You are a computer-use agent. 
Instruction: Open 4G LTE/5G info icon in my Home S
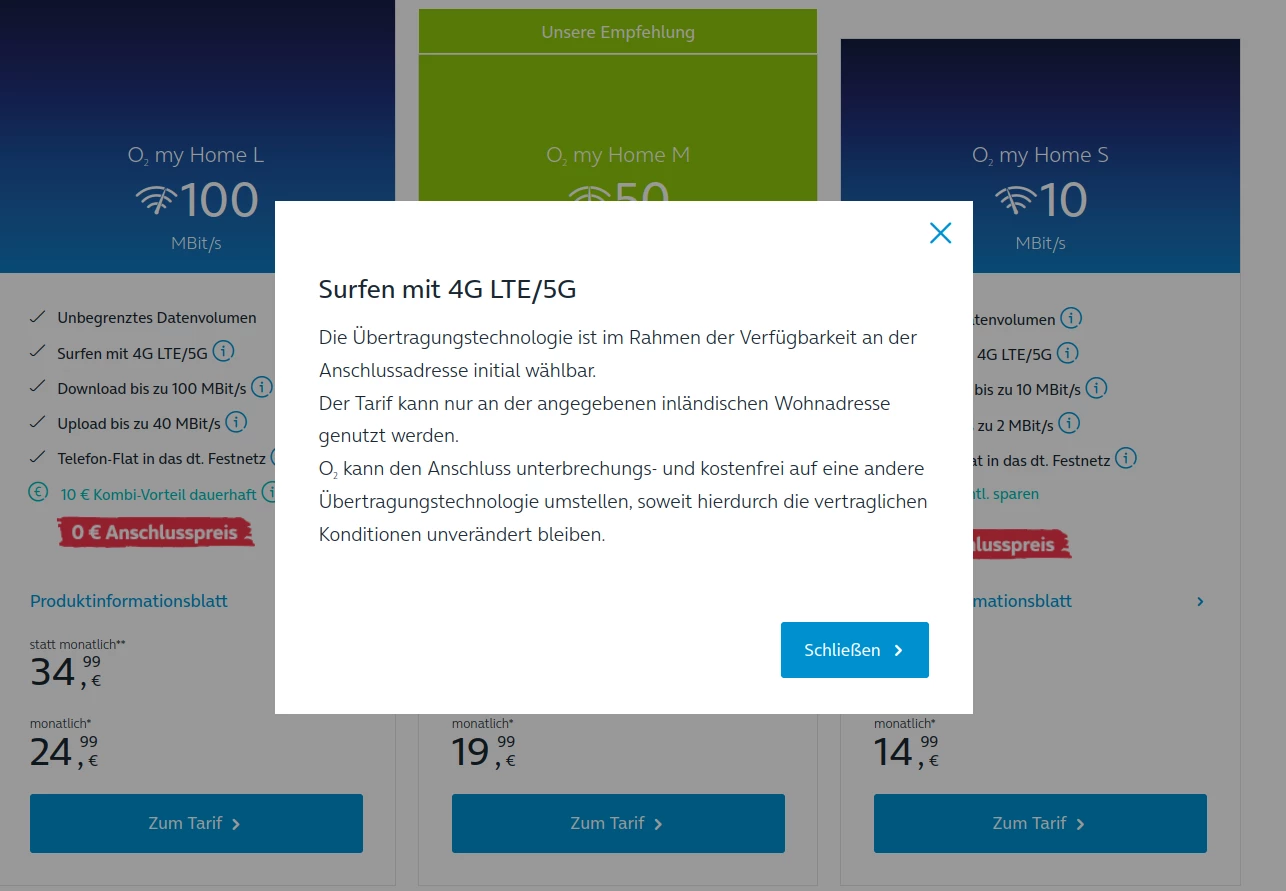click(1068, 353)
